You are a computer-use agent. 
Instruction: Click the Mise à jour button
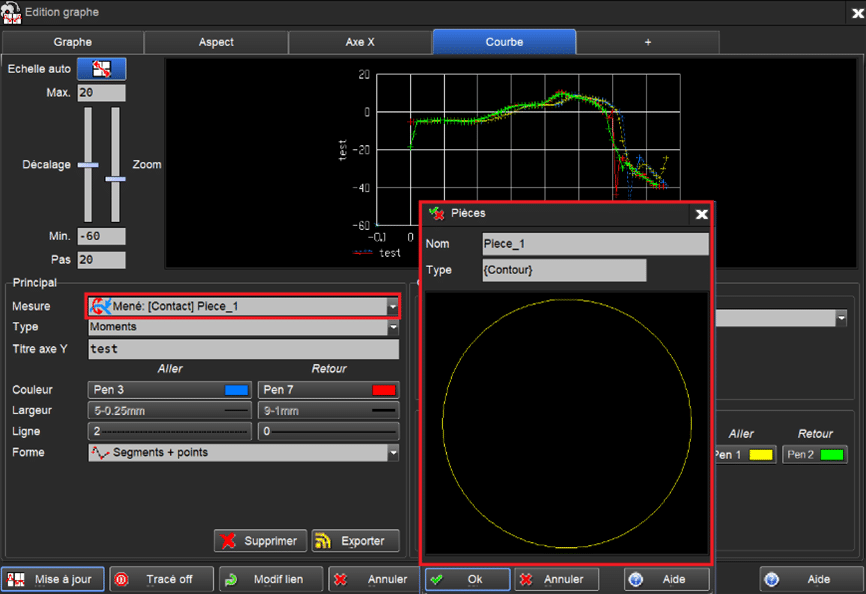(x=53, y=579)
